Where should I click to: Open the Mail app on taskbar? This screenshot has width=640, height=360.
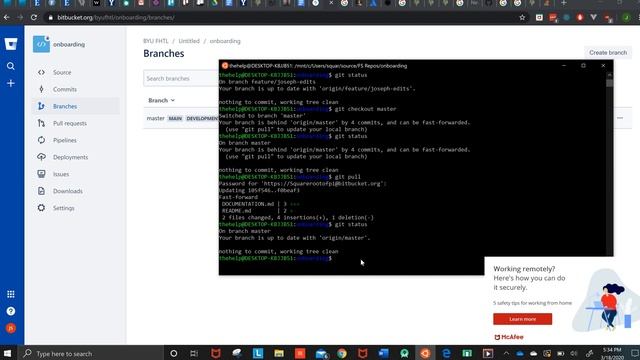pos(322,353)
